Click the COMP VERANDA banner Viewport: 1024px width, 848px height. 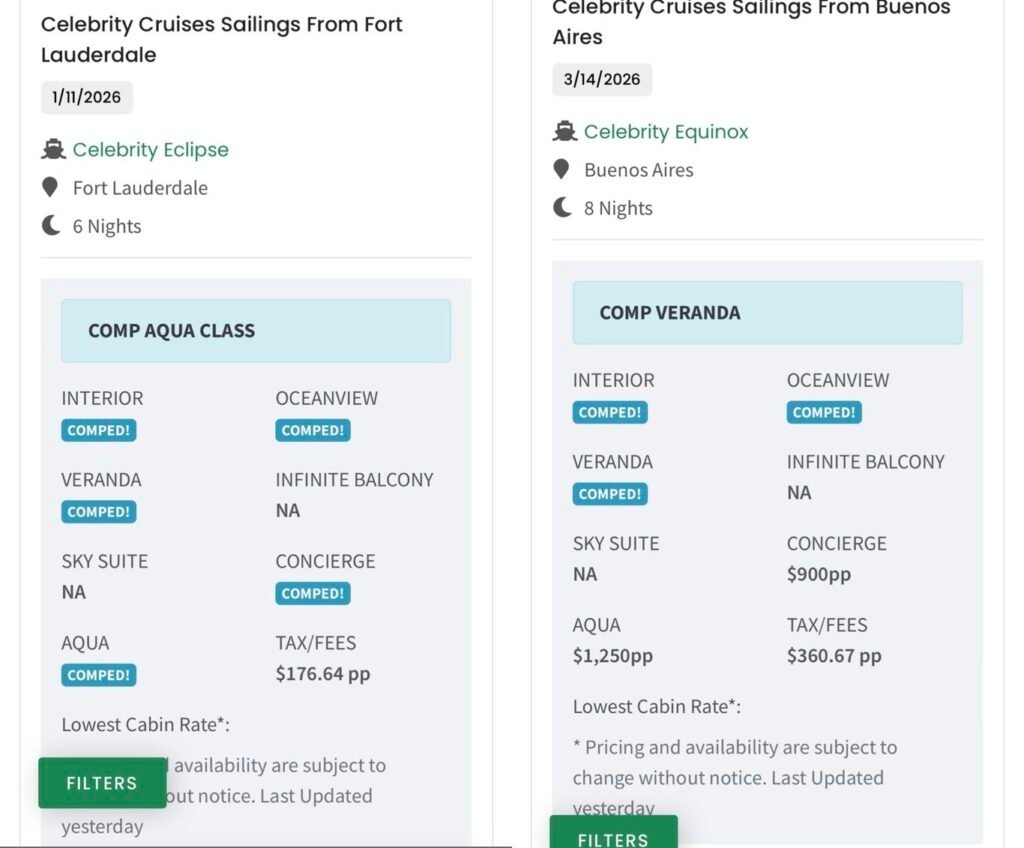tap(767, 312)
